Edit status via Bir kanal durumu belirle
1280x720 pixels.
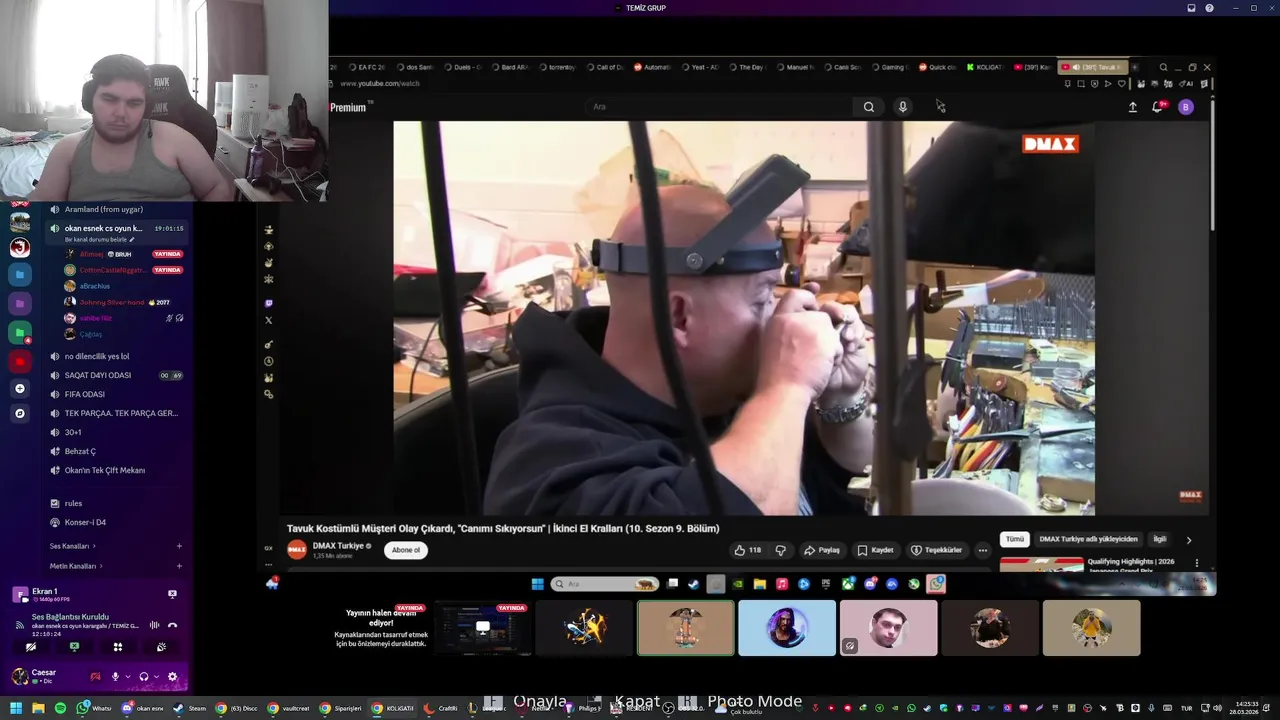[x=100, y=240]
